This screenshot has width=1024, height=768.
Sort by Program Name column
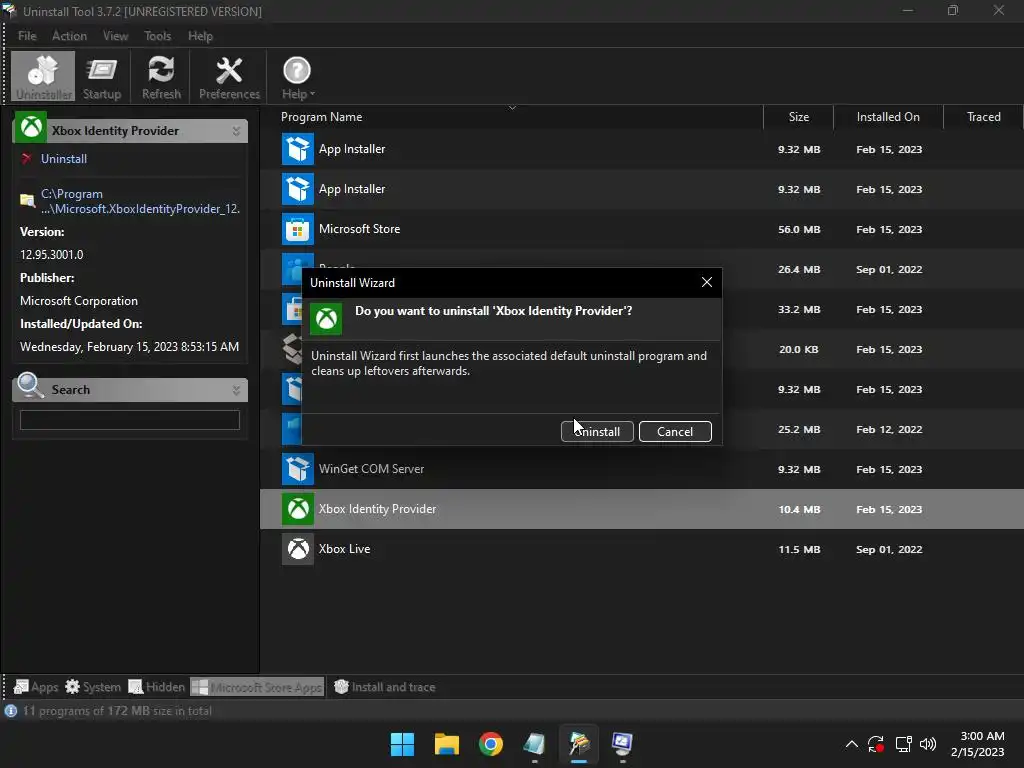[x=321, y=117]
